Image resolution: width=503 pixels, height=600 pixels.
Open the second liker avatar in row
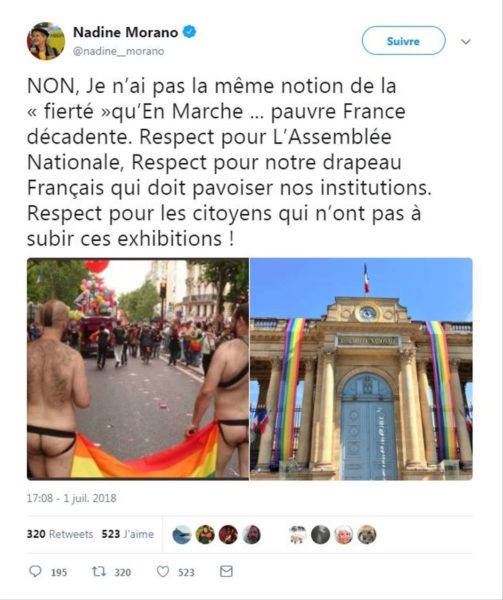click(205, 535)
